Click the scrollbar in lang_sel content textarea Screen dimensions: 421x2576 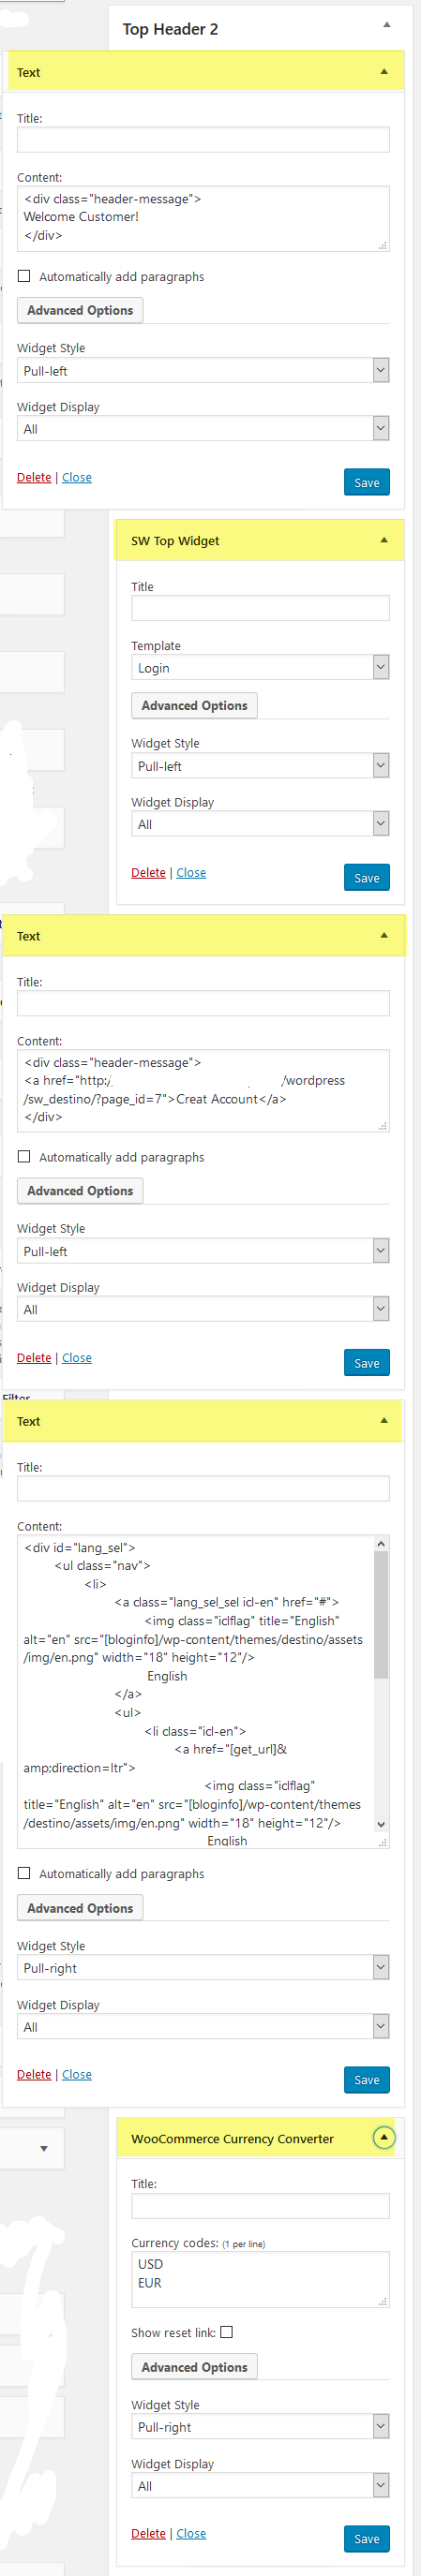[381, 1615]
